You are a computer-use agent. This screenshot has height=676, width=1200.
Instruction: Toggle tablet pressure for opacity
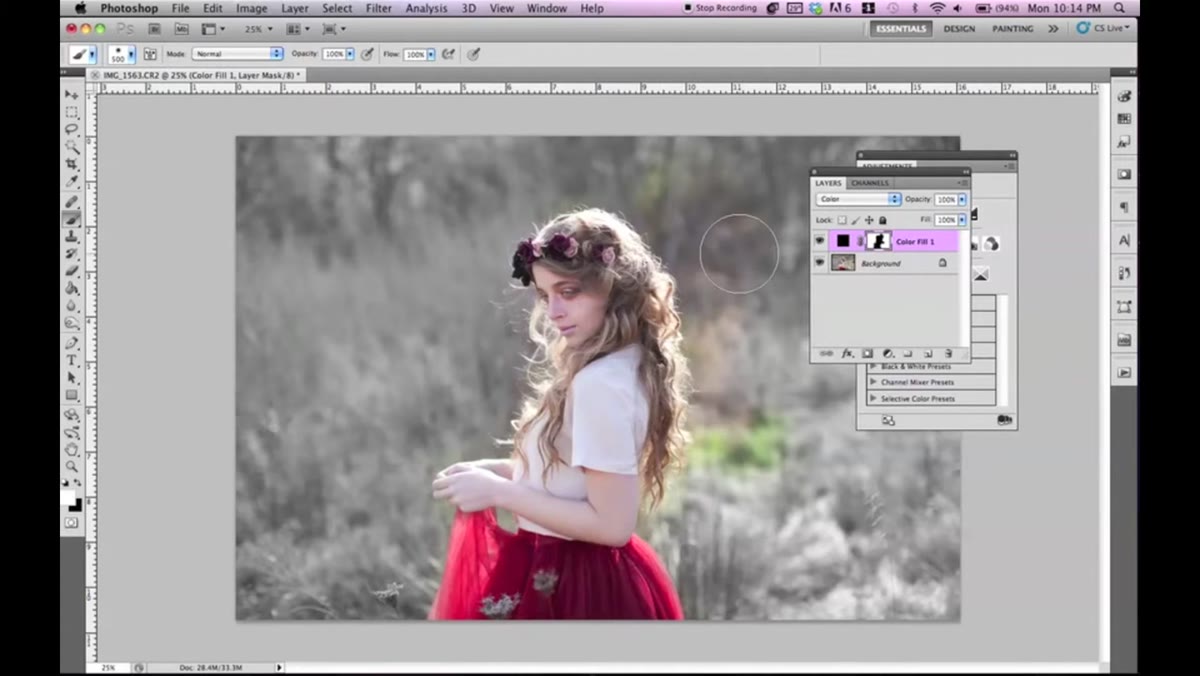367,54
